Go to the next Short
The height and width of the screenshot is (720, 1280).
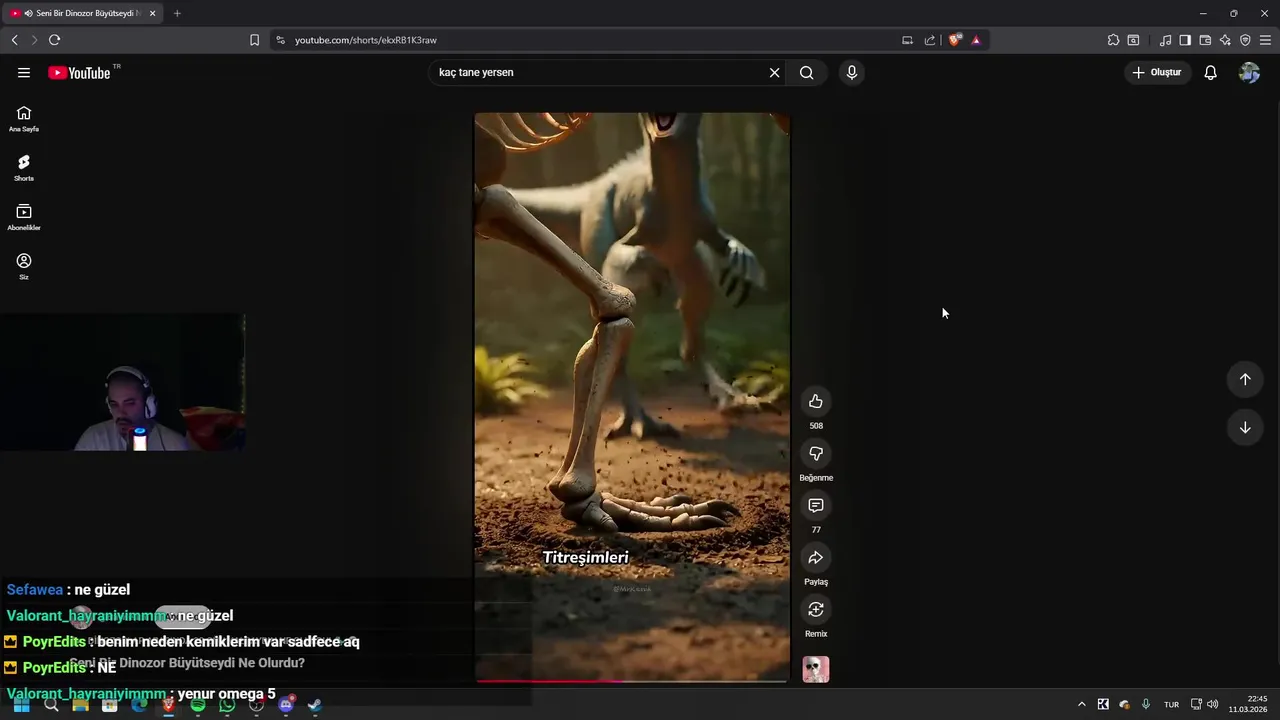click(1245, 427)
